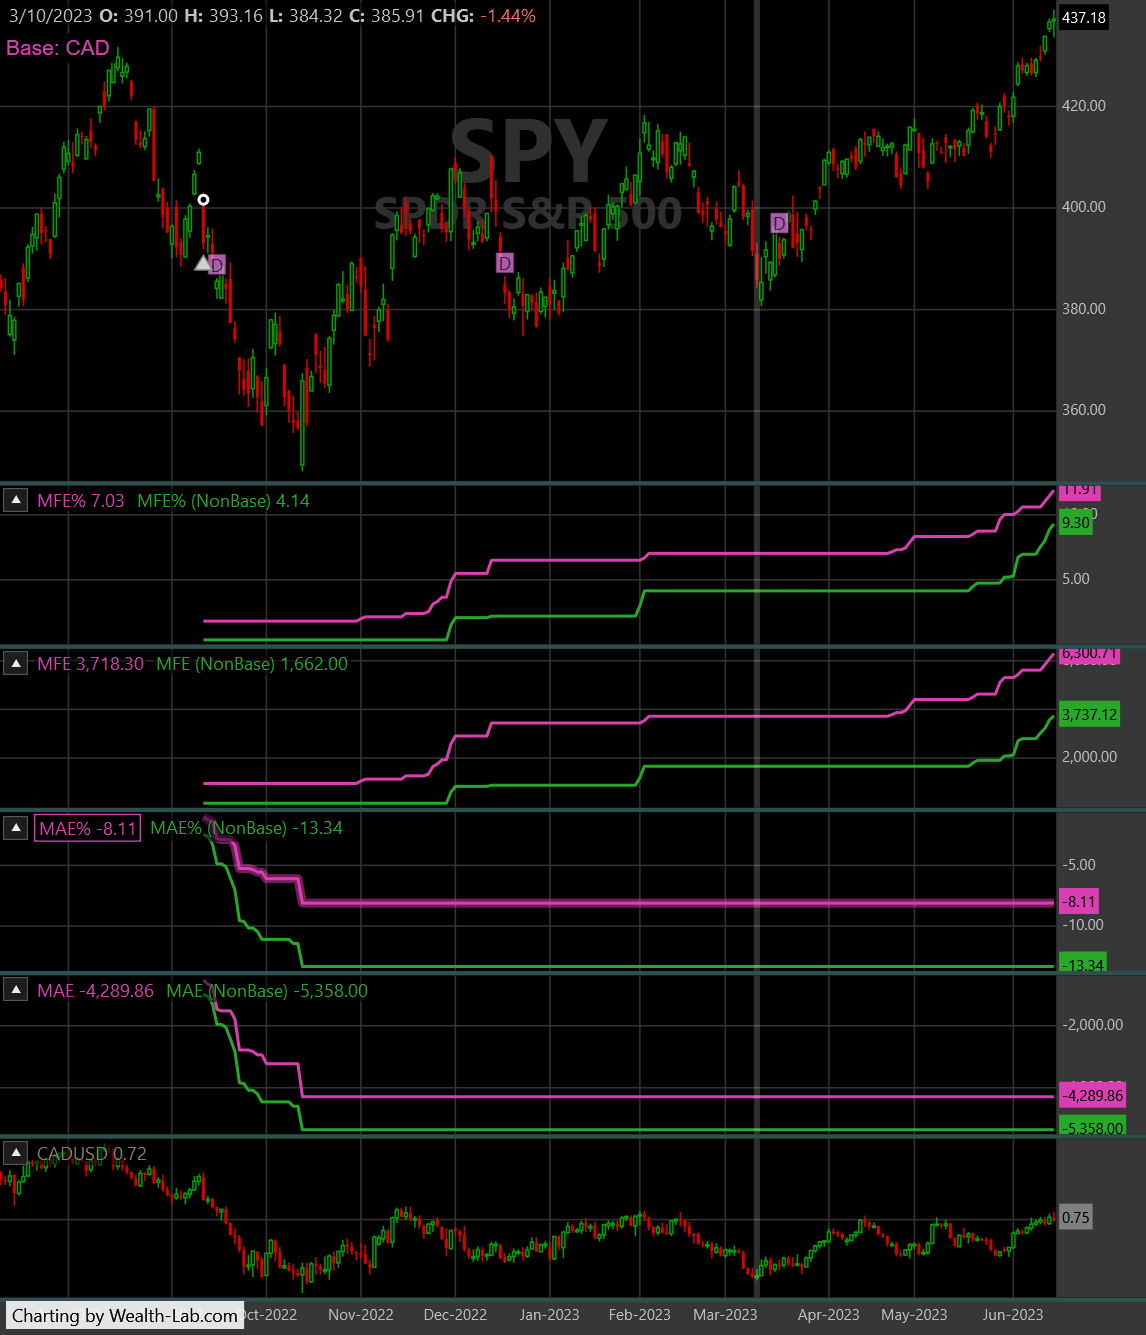Click the L: 384.32 low value
Image resolution: width=1146 pixels, height=1335 pixels.
(x=305, y=16)
